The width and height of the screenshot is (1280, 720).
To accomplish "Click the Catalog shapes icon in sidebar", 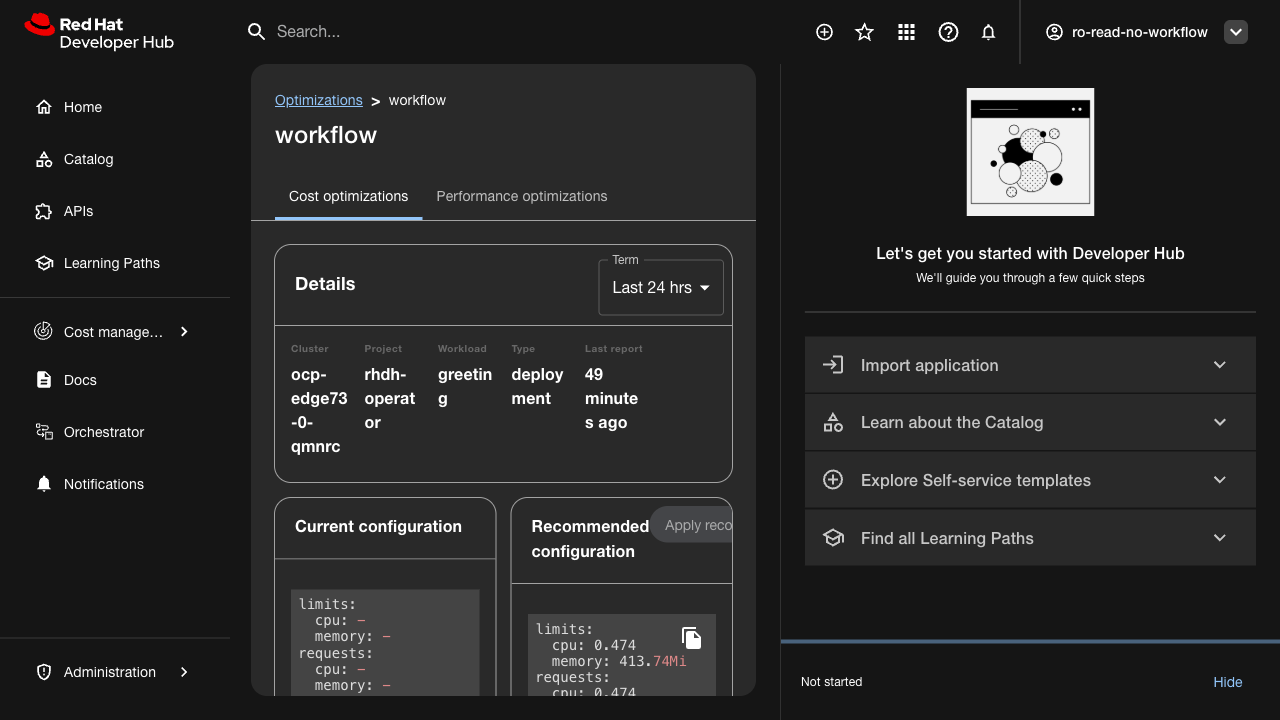I will click(x=44, y=159).
